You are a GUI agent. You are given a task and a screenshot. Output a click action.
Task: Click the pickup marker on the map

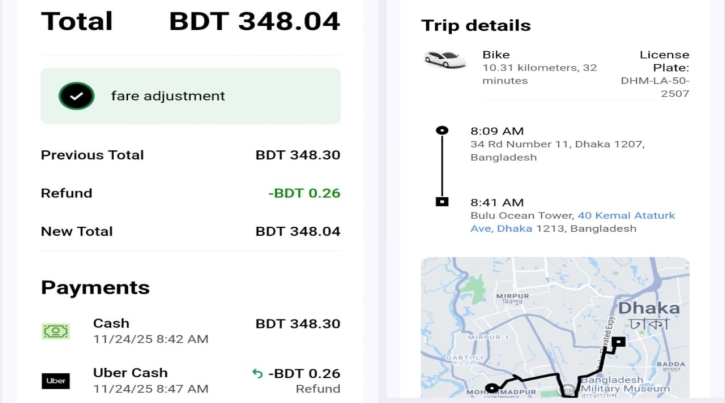(x=491, y=388)
